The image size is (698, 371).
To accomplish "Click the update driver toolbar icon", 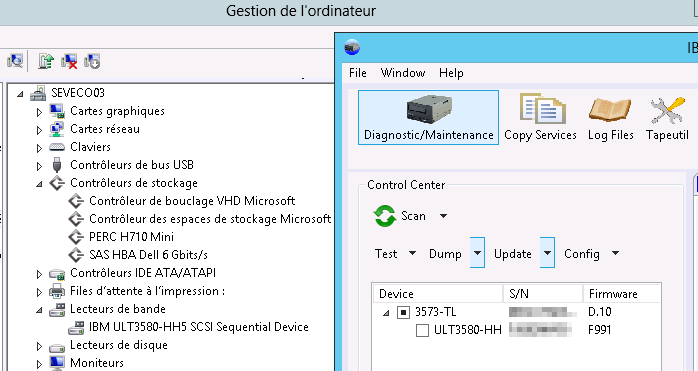I will pos(46,61).
